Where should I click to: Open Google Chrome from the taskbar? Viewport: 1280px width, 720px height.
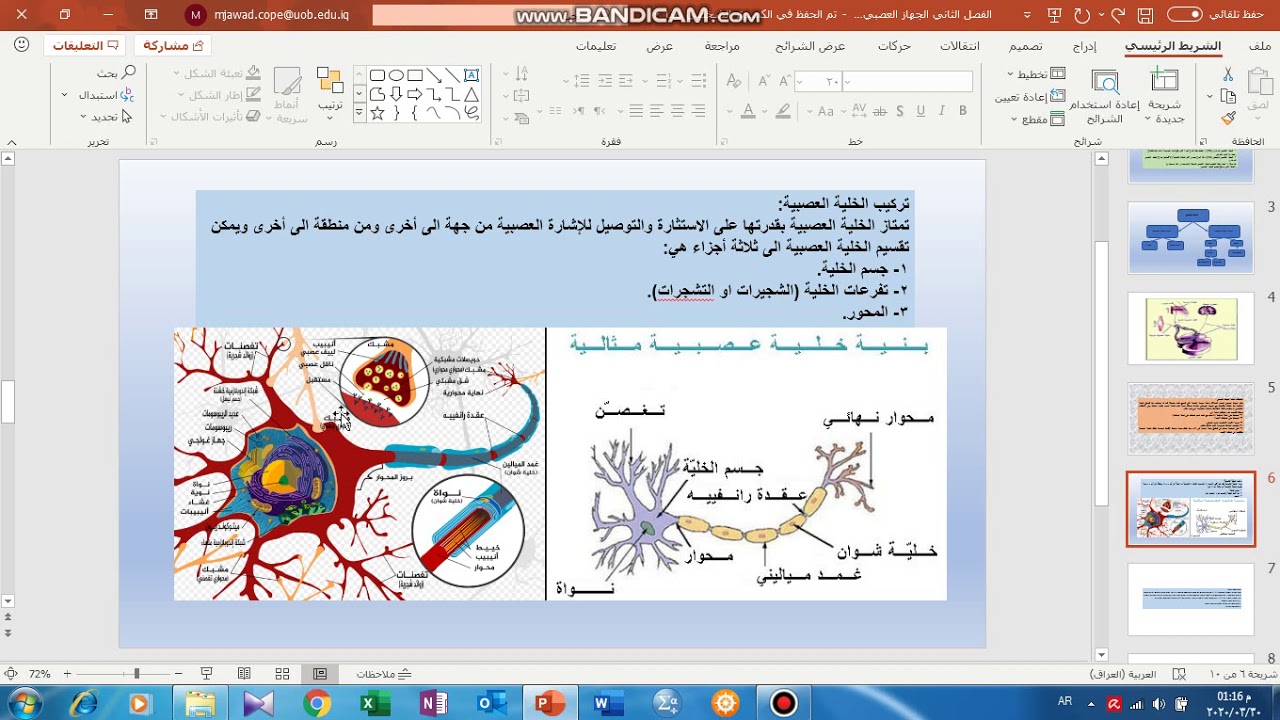click(317, 704)
